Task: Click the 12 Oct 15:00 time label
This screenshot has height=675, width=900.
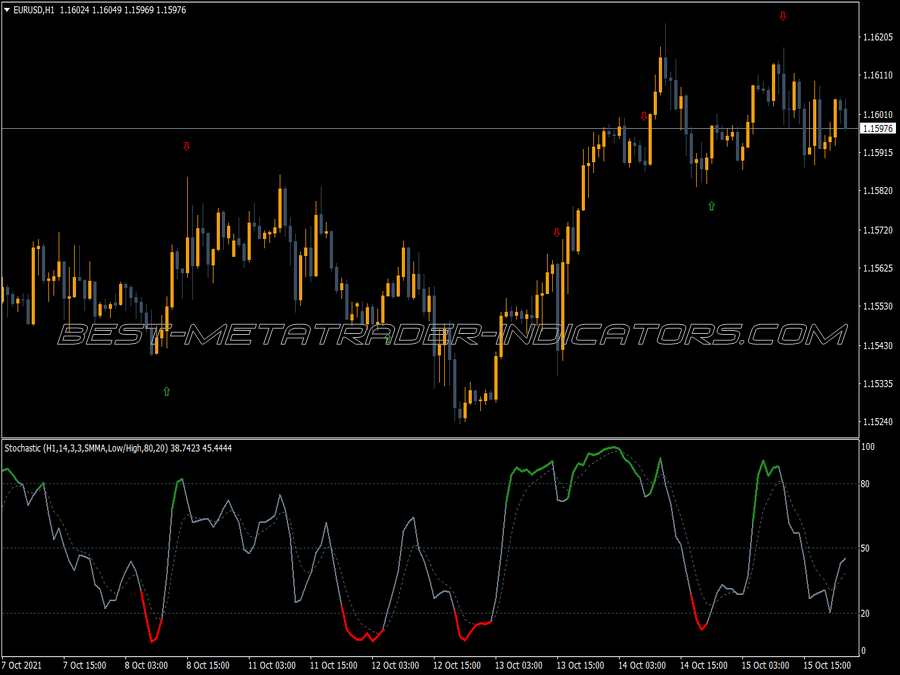Action: (457, 666)
